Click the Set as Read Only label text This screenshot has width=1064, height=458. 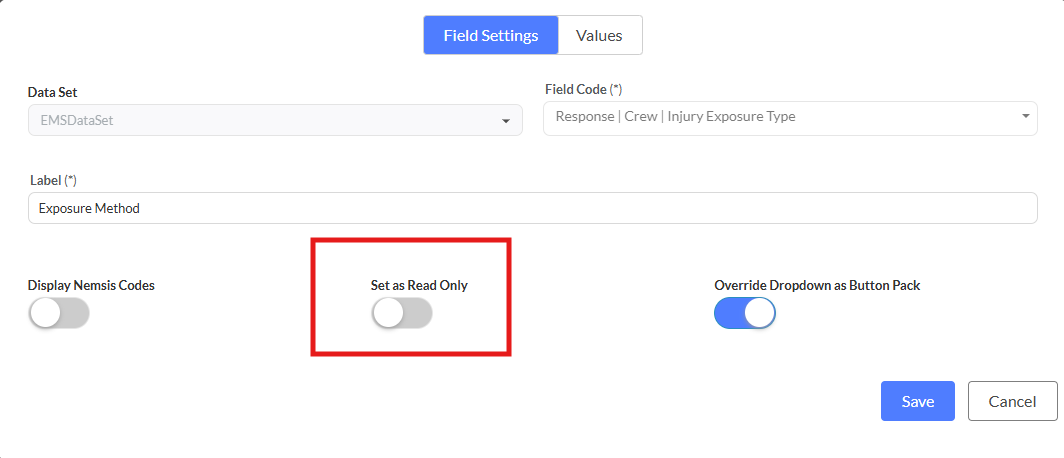419,285
